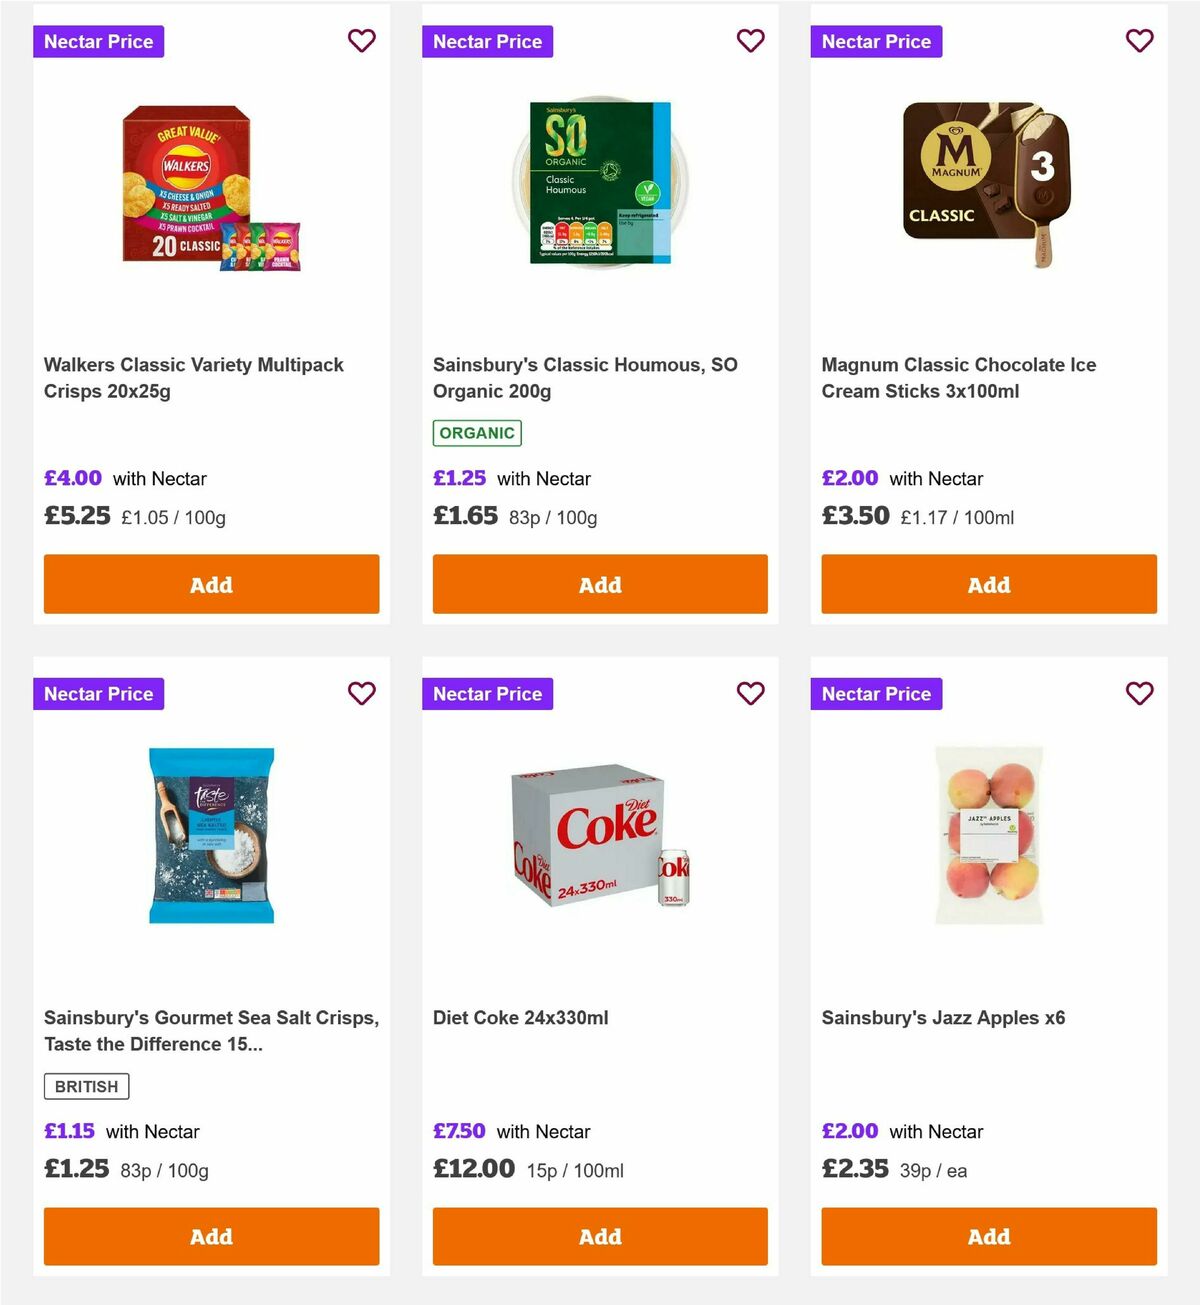Favourite the Gourmet Sea Salt Crisps
Viewport: 1200px width, 1305px height.
(x=361, y=693)
